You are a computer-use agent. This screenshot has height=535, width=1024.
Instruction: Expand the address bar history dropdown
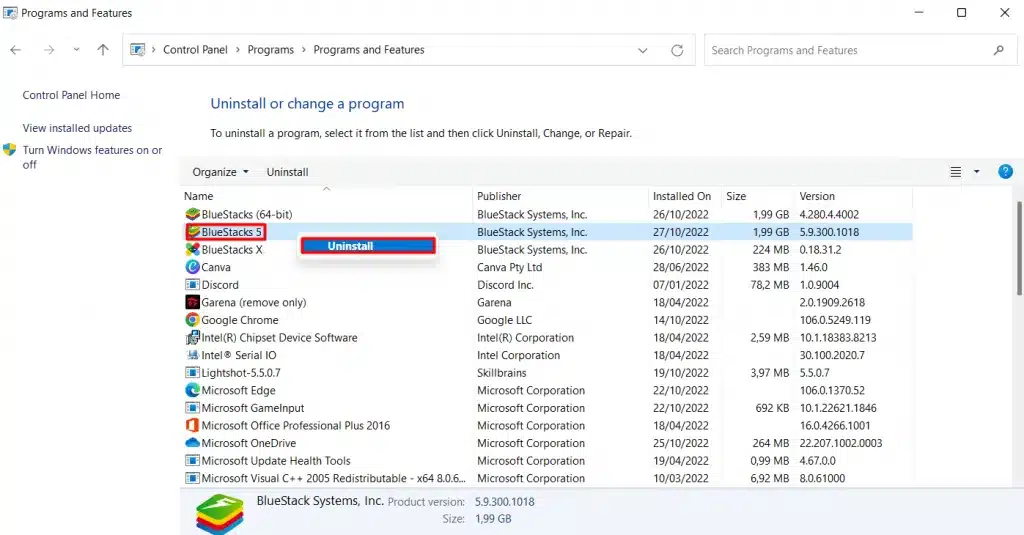(x=643, y=50)
